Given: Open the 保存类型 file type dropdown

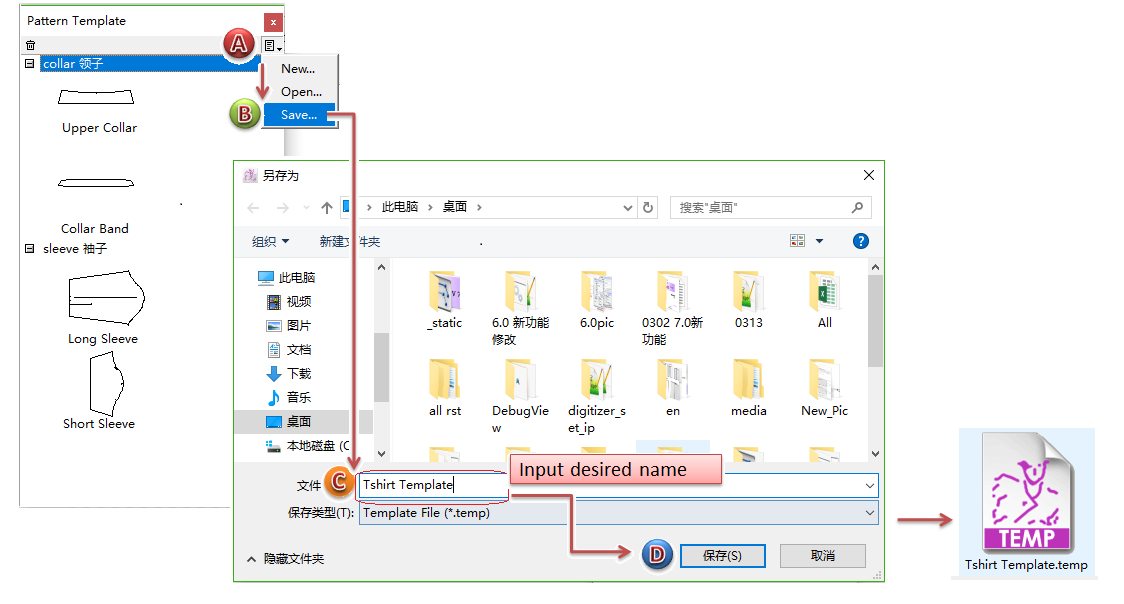Looking at the screenshot, I should point(618,513).
